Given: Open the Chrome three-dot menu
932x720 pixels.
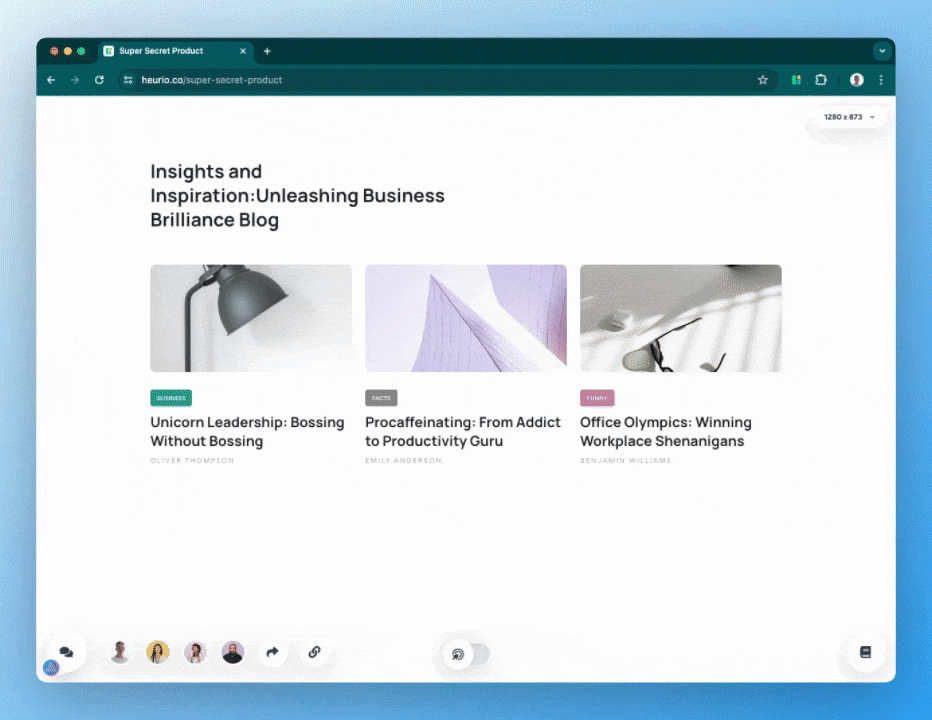Looking at the screenshot, I should [x=881, y=80].
